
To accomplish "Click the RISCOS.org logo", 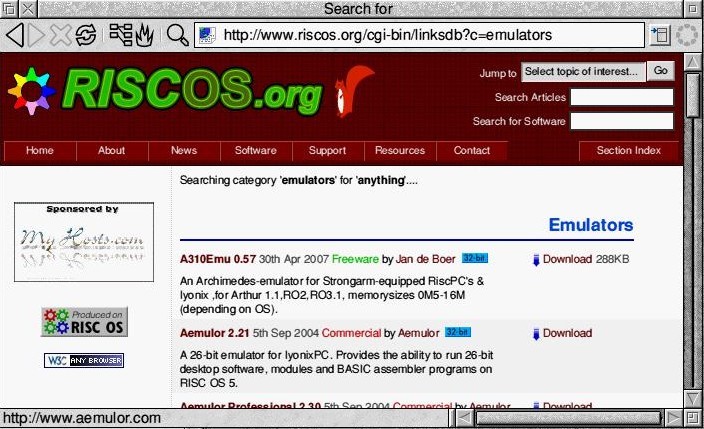I will (x=193, y=91).
